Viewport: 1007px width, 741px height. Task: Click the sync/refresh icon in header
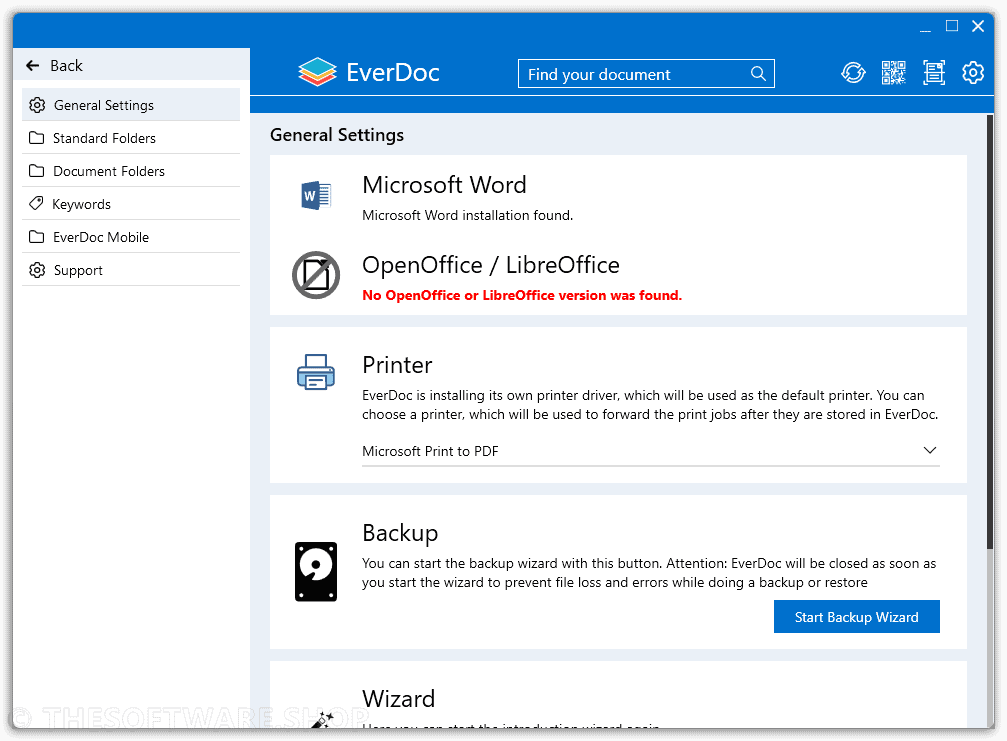[853, 73]
